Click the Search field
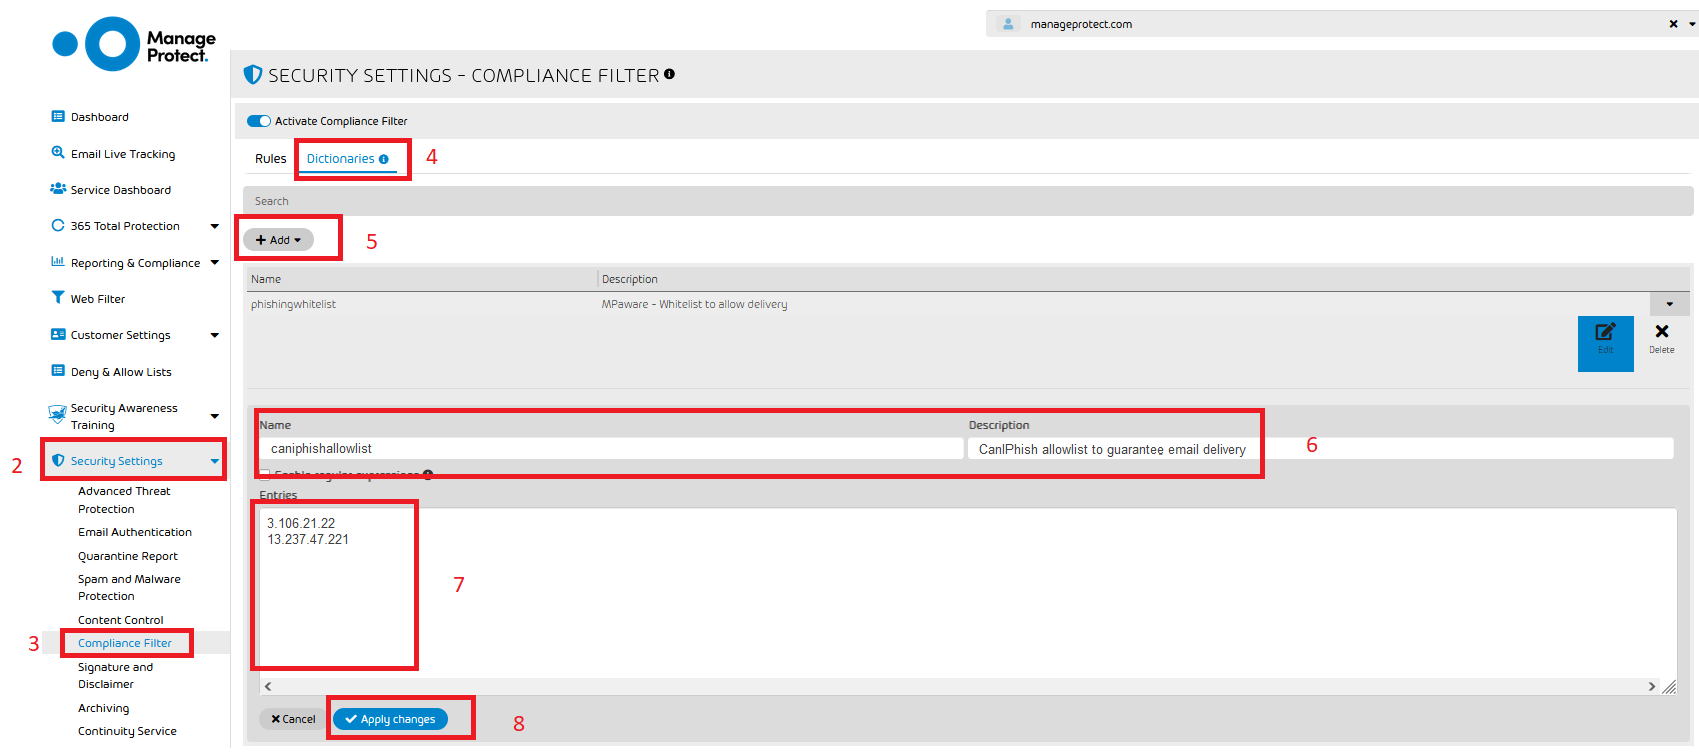The image size is (1699, 753). pos(968,201)
